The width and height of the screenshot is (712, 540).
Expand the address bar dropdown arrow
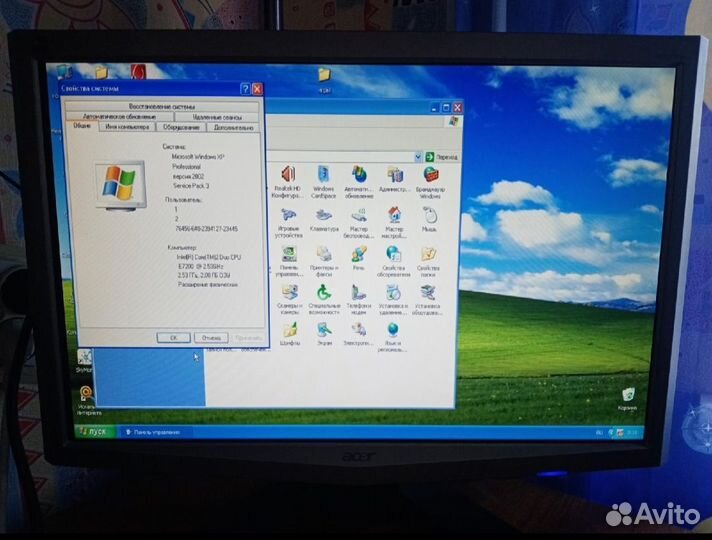(x=419, y=157)
